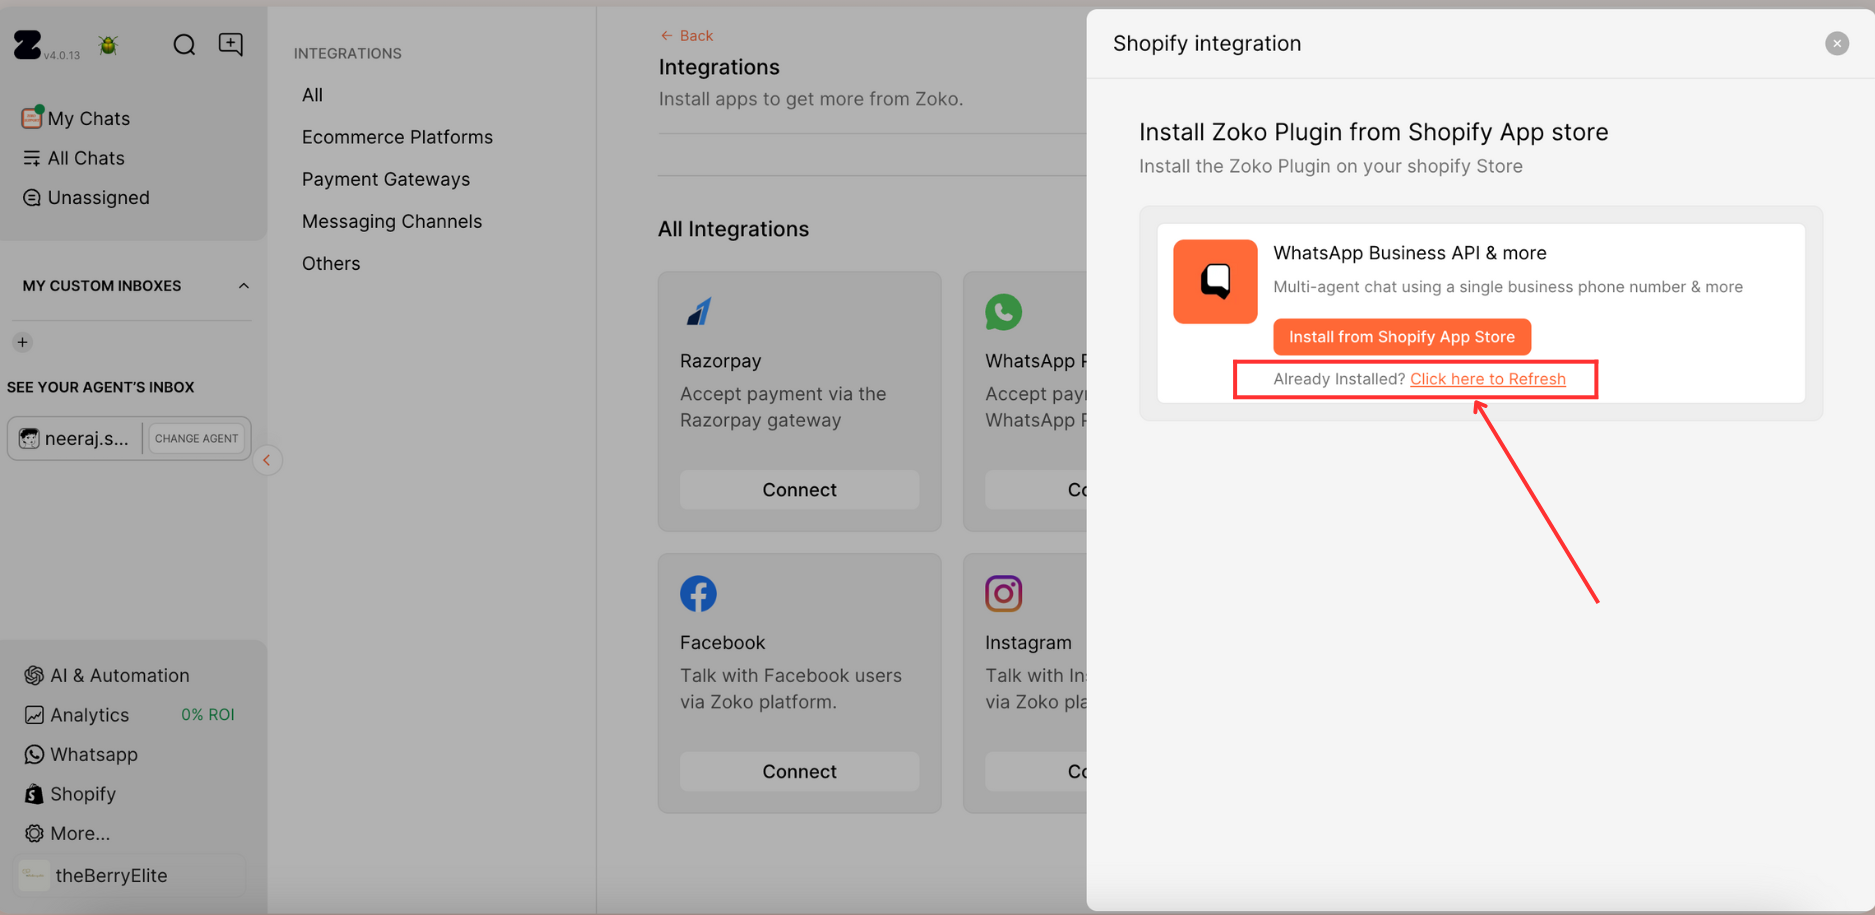This screenshot has width=1875, height=915.
Task: Open Whatsapp settings in sidebar
Action: 81,754
